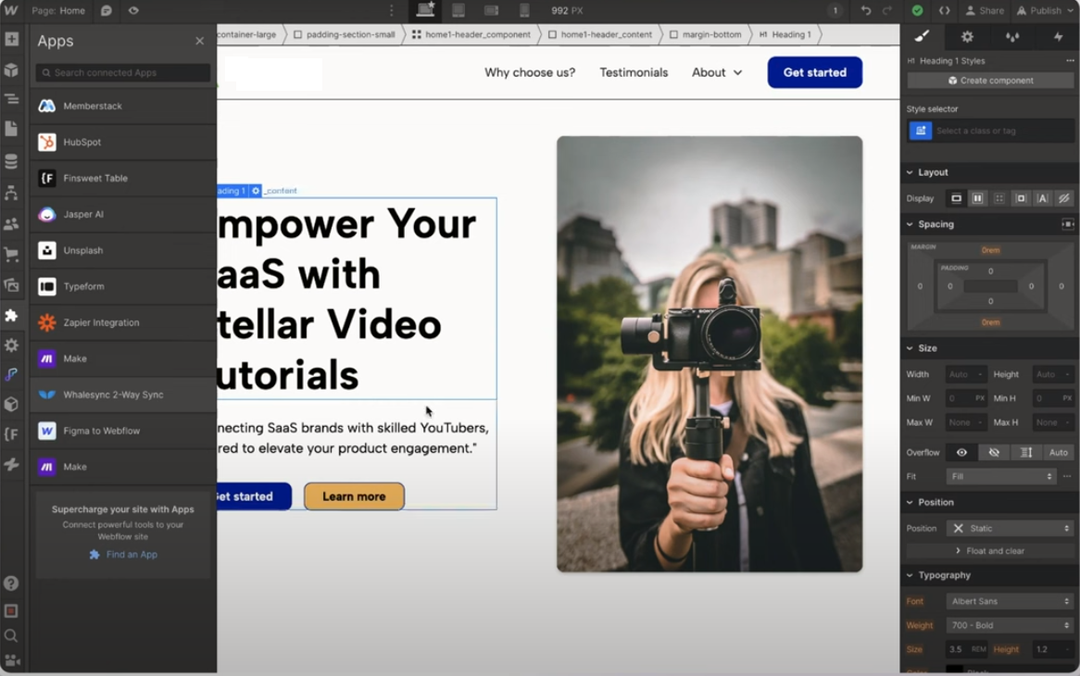Open the Pages panel icon
The height and width of the screenshot is (676, 1080).
[12, 129]
